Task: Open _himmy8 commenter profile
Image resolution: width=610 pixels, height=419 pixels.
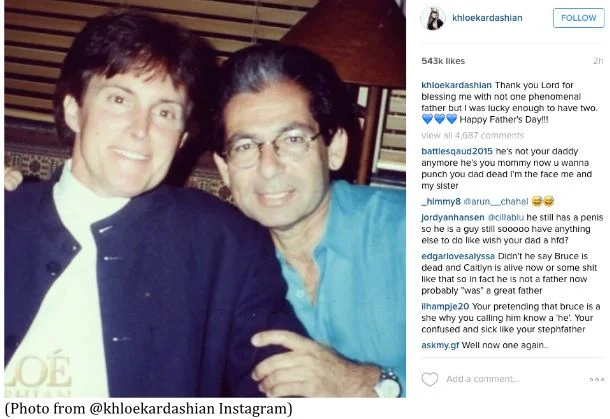Action: [x=441, y=202]
